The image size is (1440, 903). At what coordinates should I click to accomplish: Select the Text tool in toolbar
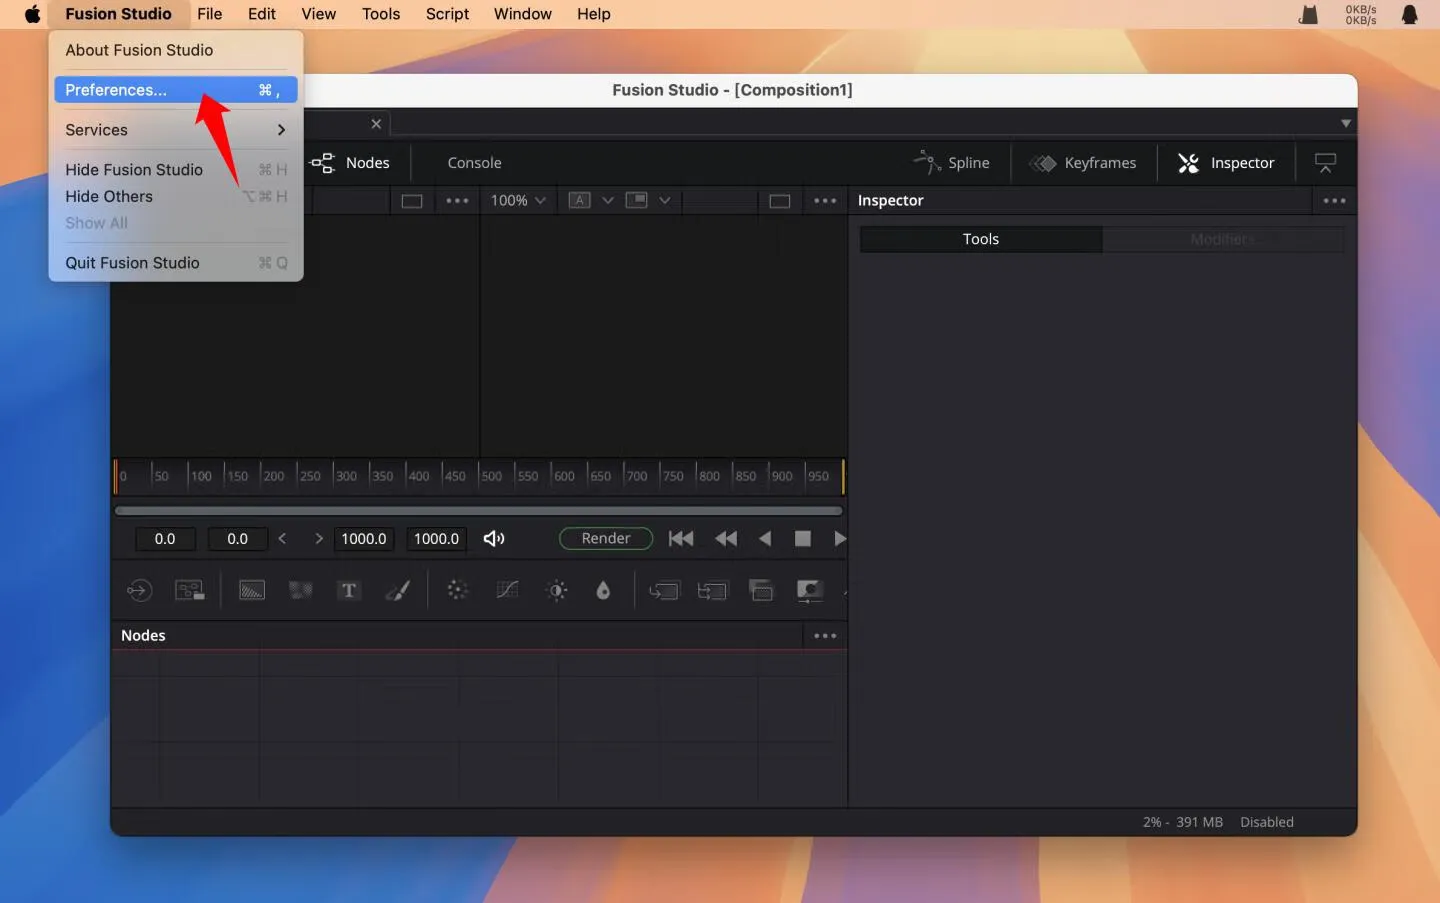point(348,591)
